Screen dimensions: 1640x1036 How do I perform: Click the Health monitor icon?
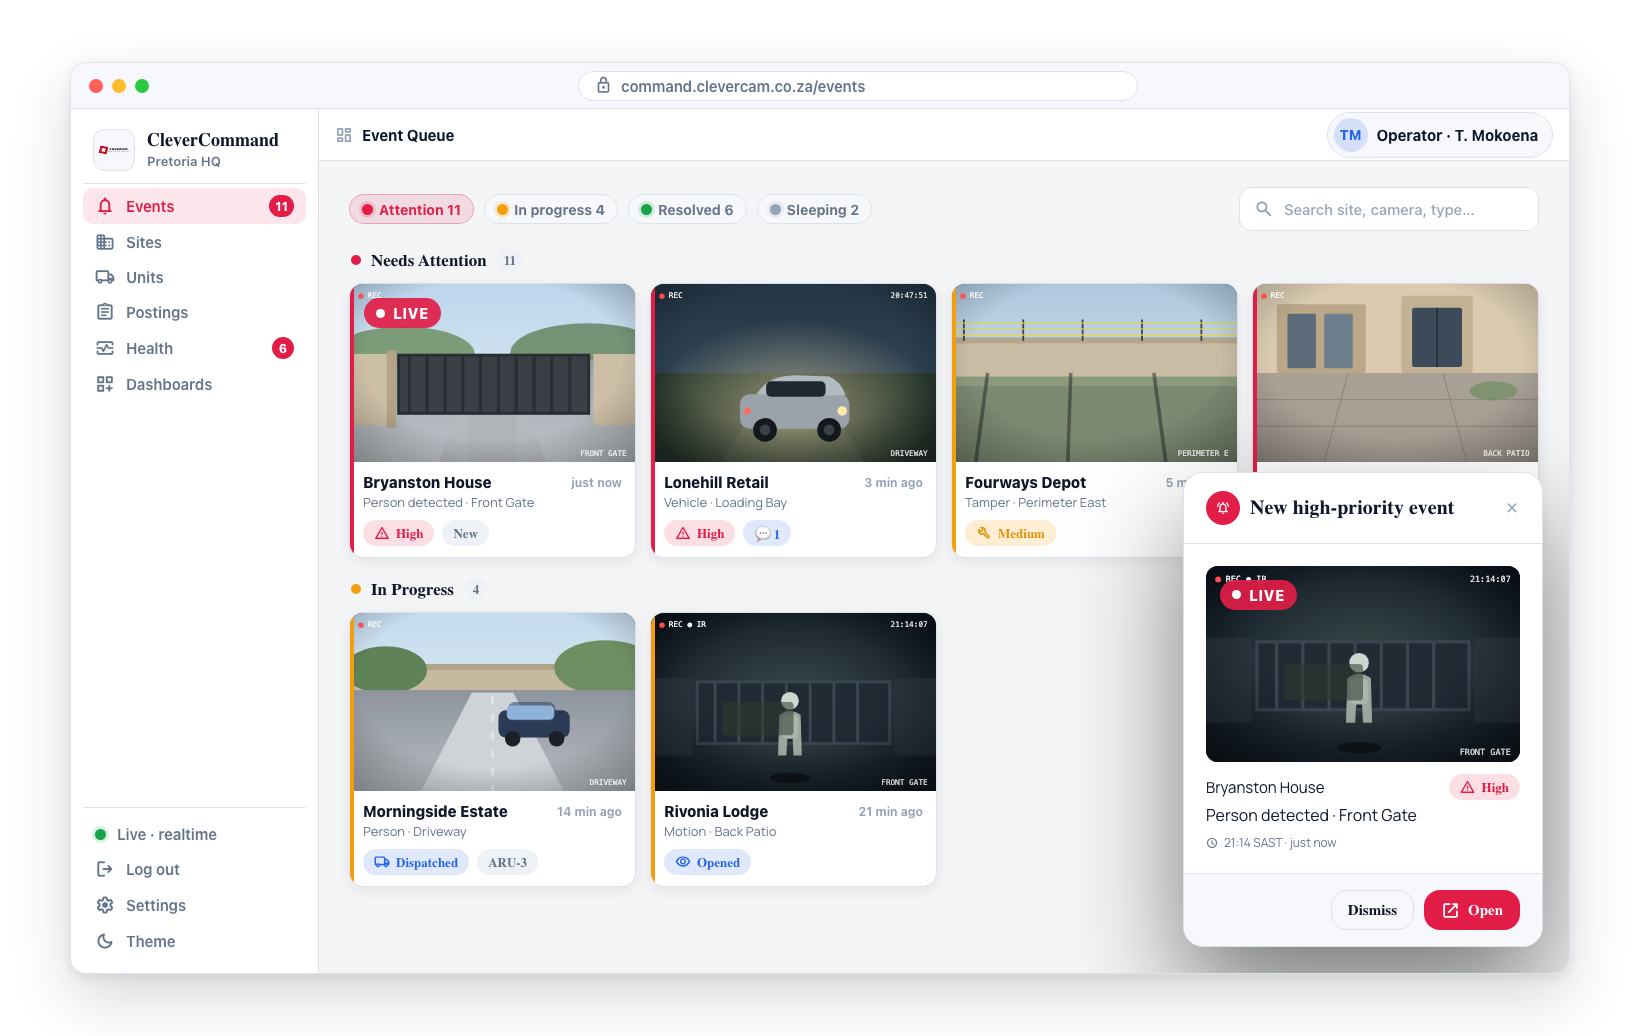pyautogui.click(x=105, y=348)
